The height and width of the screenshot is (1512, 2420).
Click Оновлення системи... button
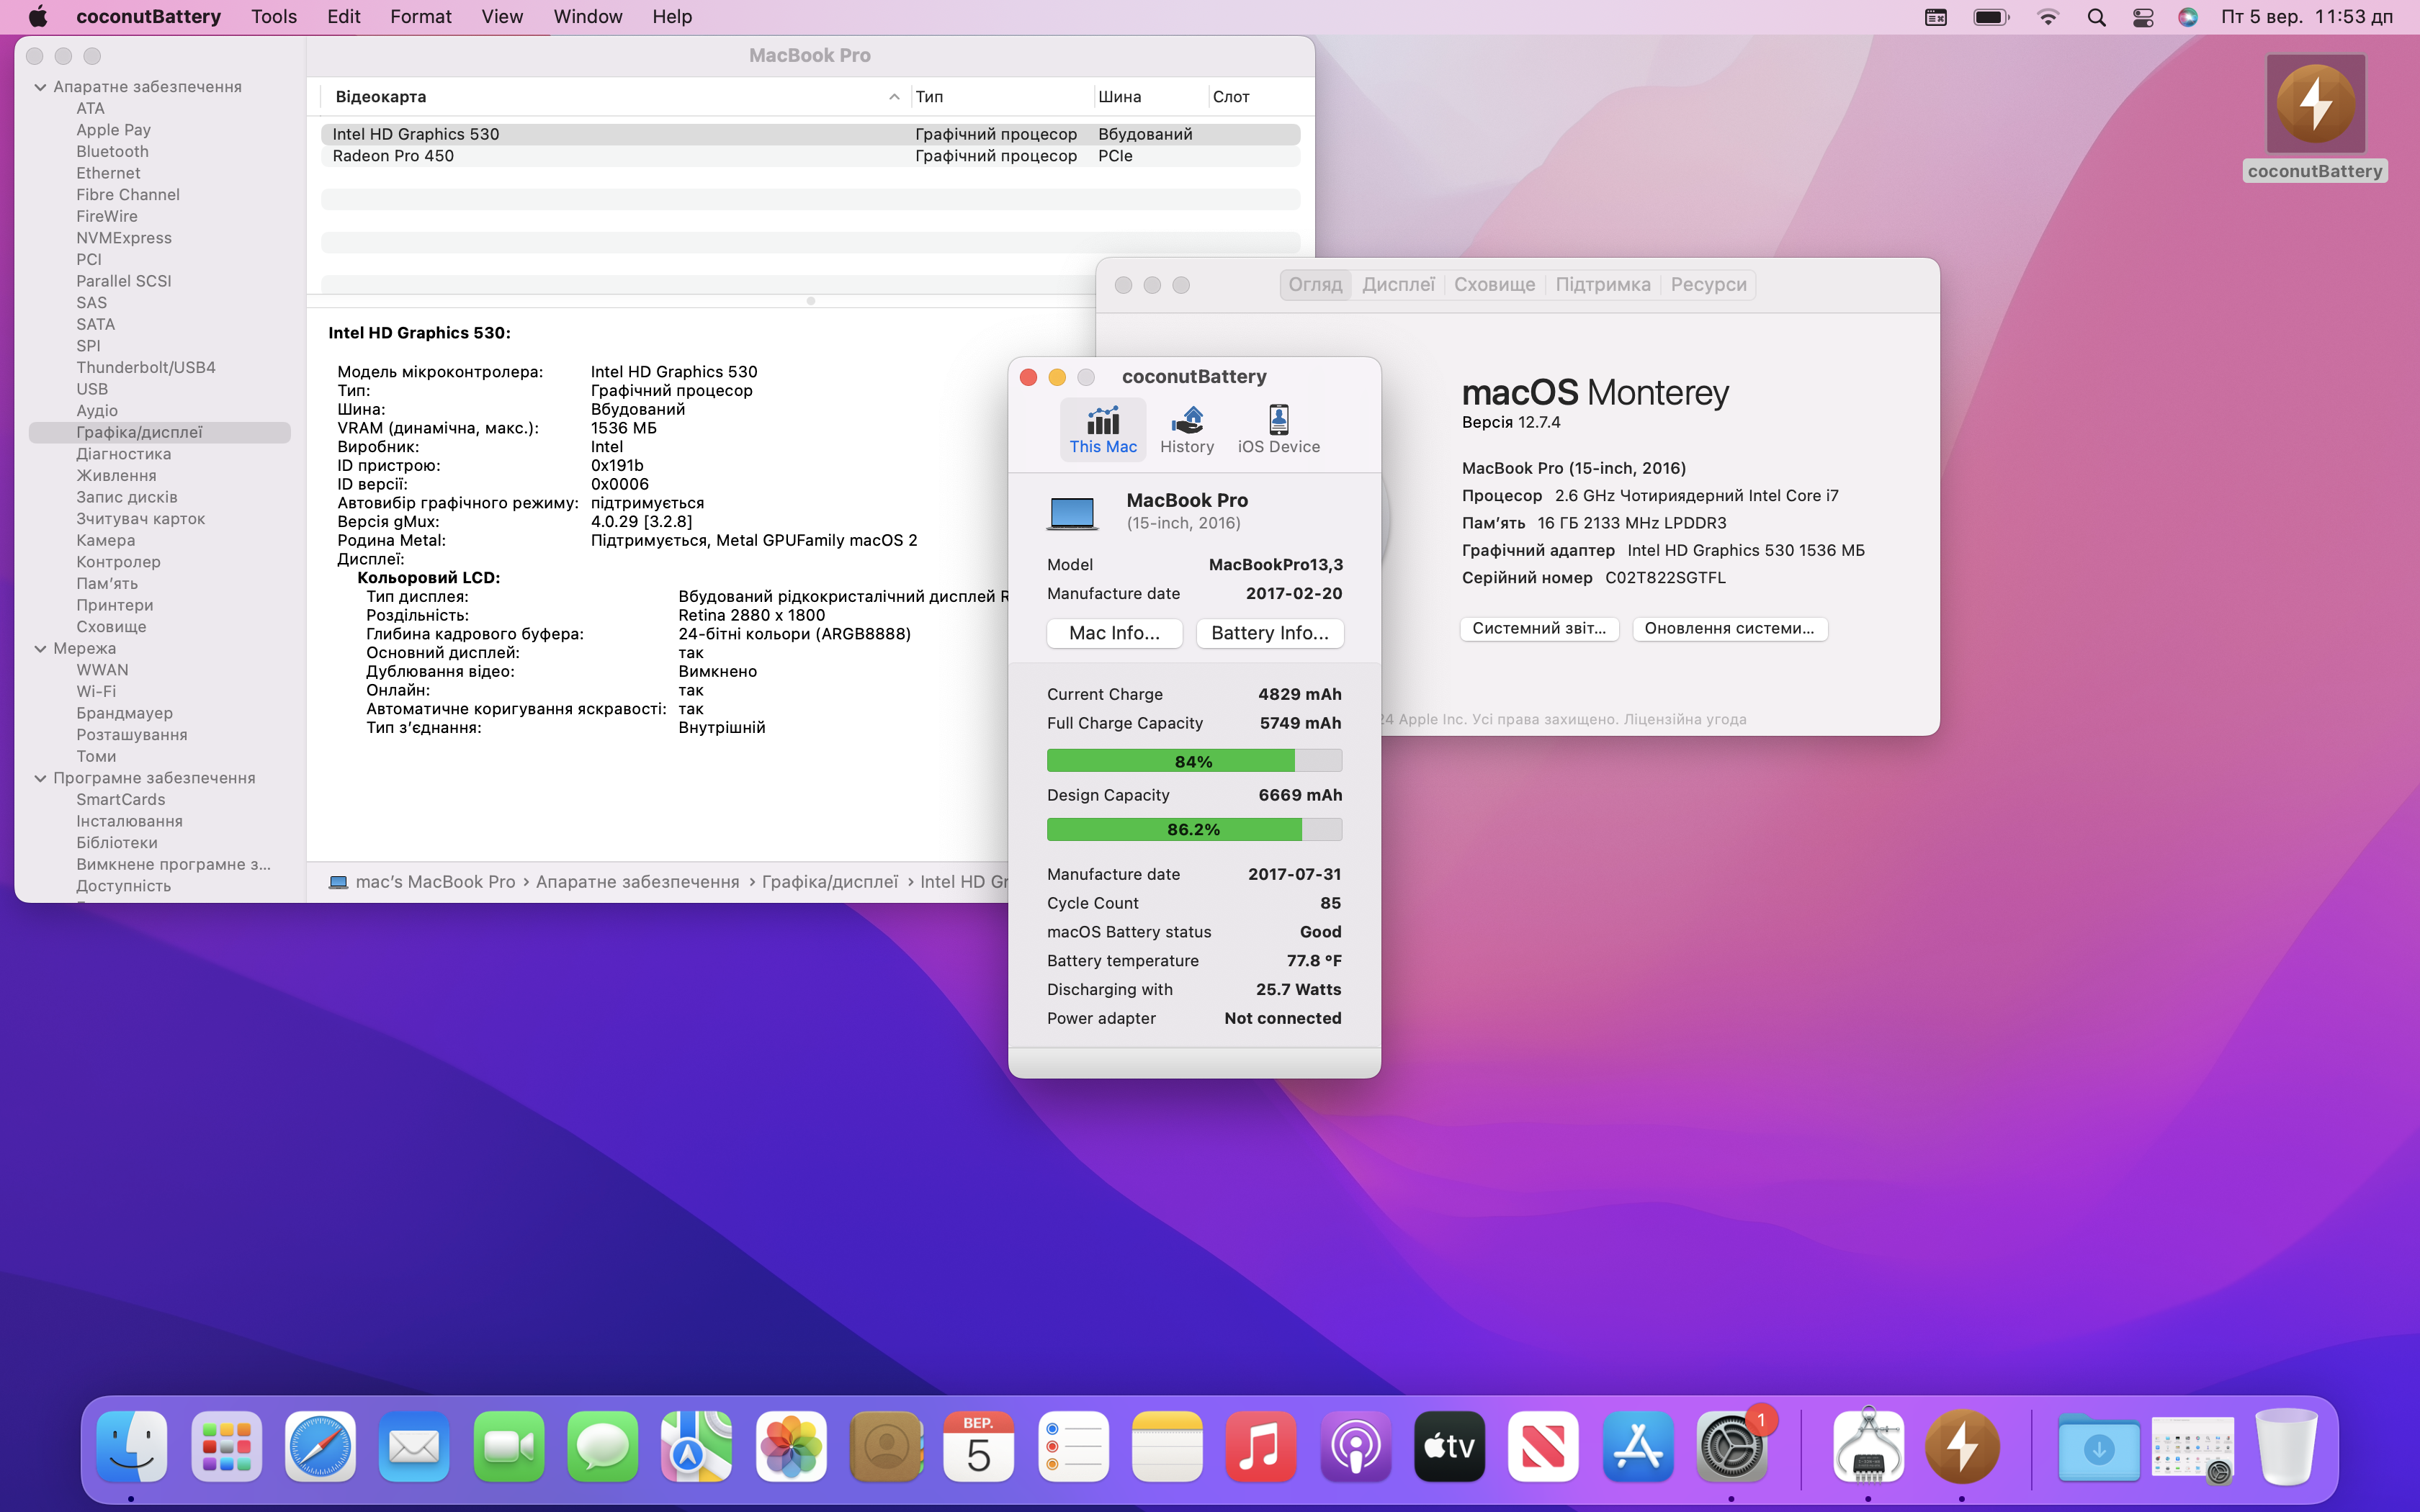1729,628
